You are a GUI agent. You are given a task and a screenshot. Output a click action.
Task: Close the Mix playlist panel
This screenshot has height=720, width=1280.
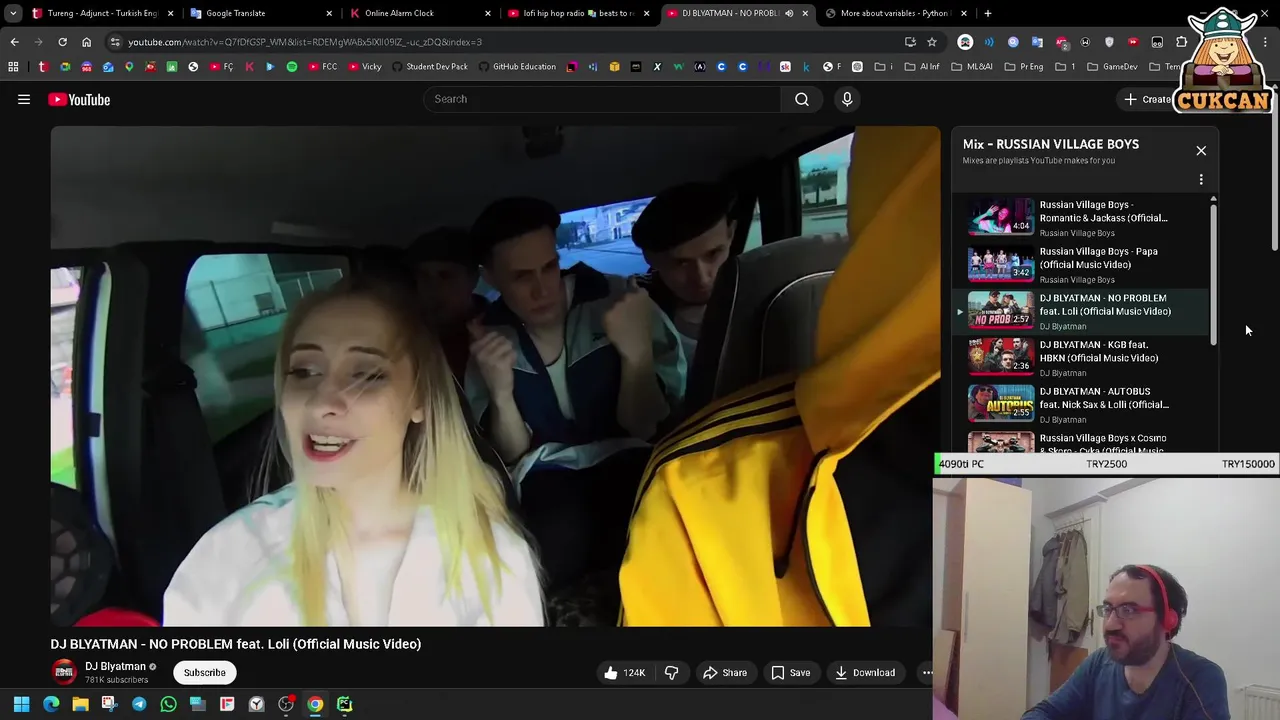1201,150
